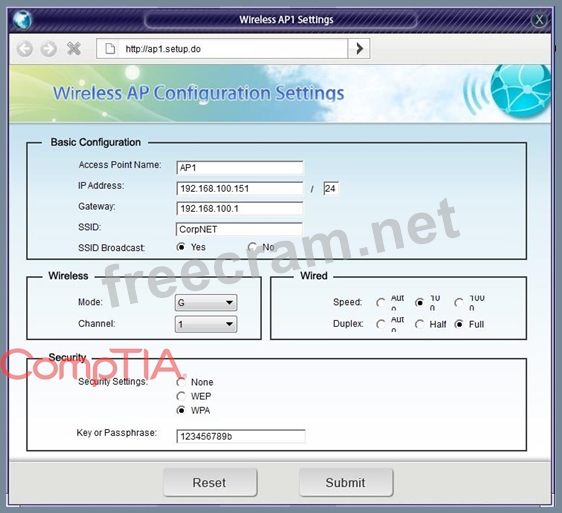This screenshot has height=513, width=562.
Task: Open the wireless Mode dropdown
Action: point(206,303)
